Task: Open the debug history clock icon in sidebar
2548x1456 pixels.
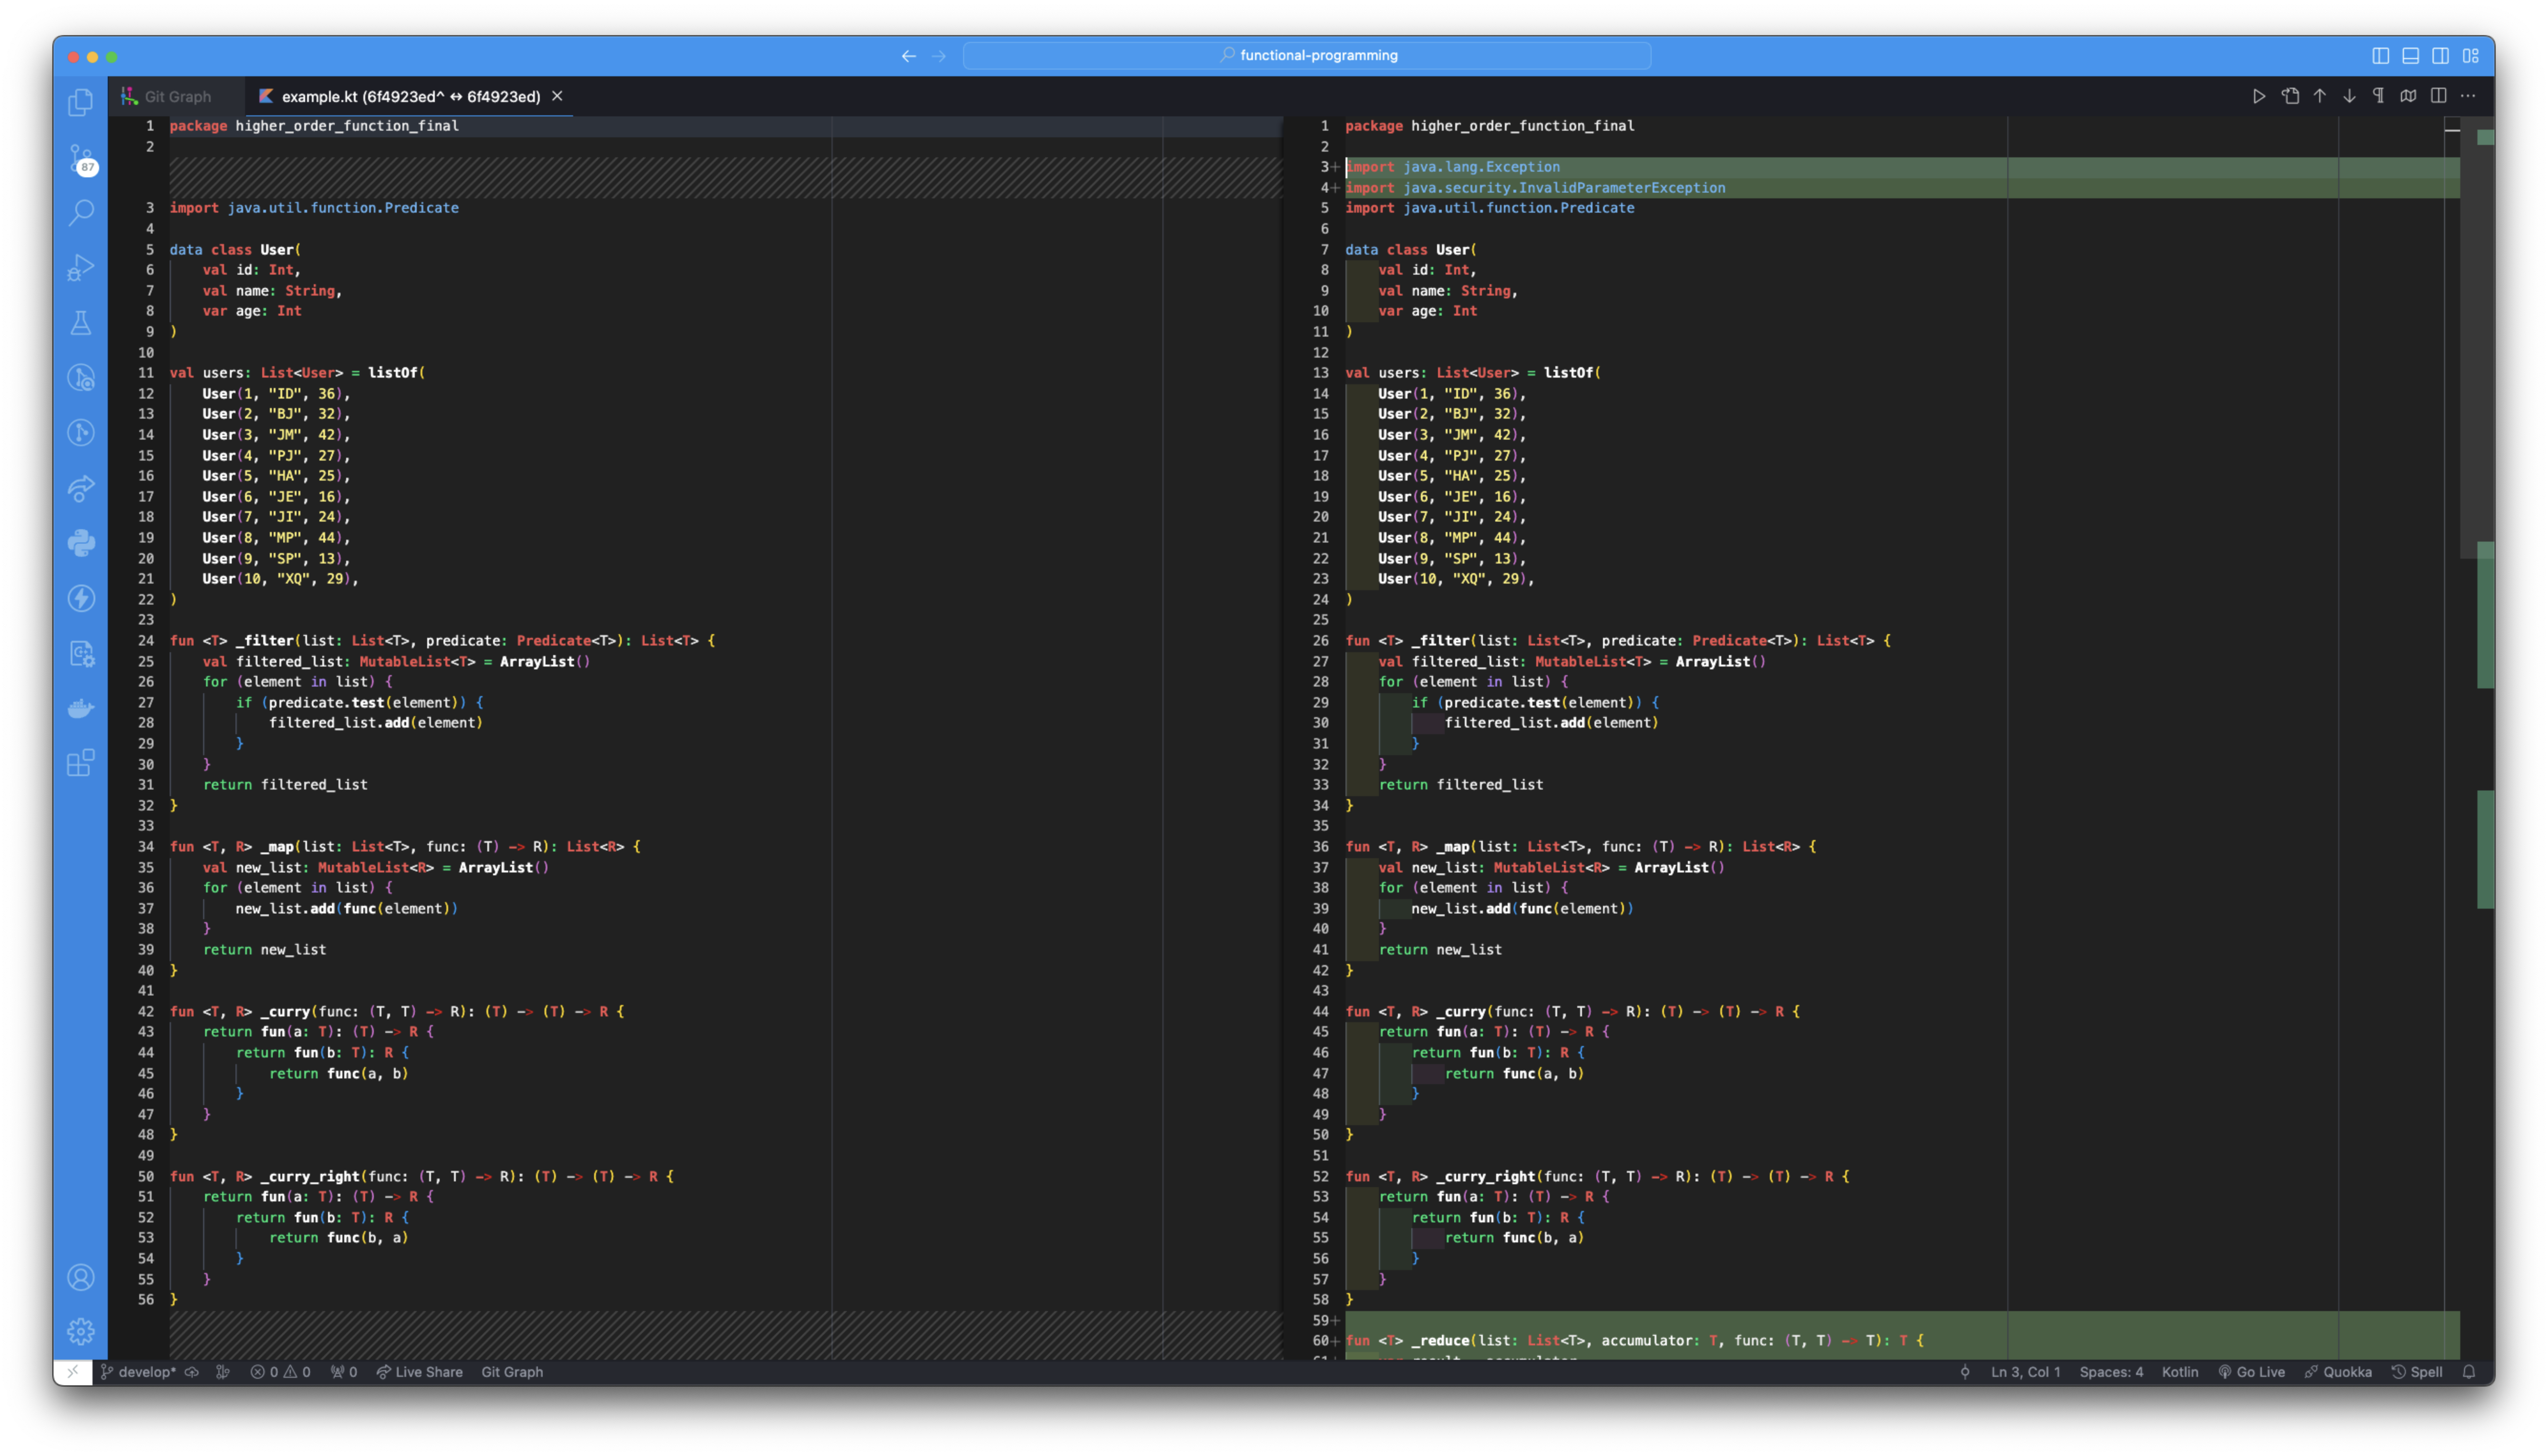Action: (x=81, y=377)
